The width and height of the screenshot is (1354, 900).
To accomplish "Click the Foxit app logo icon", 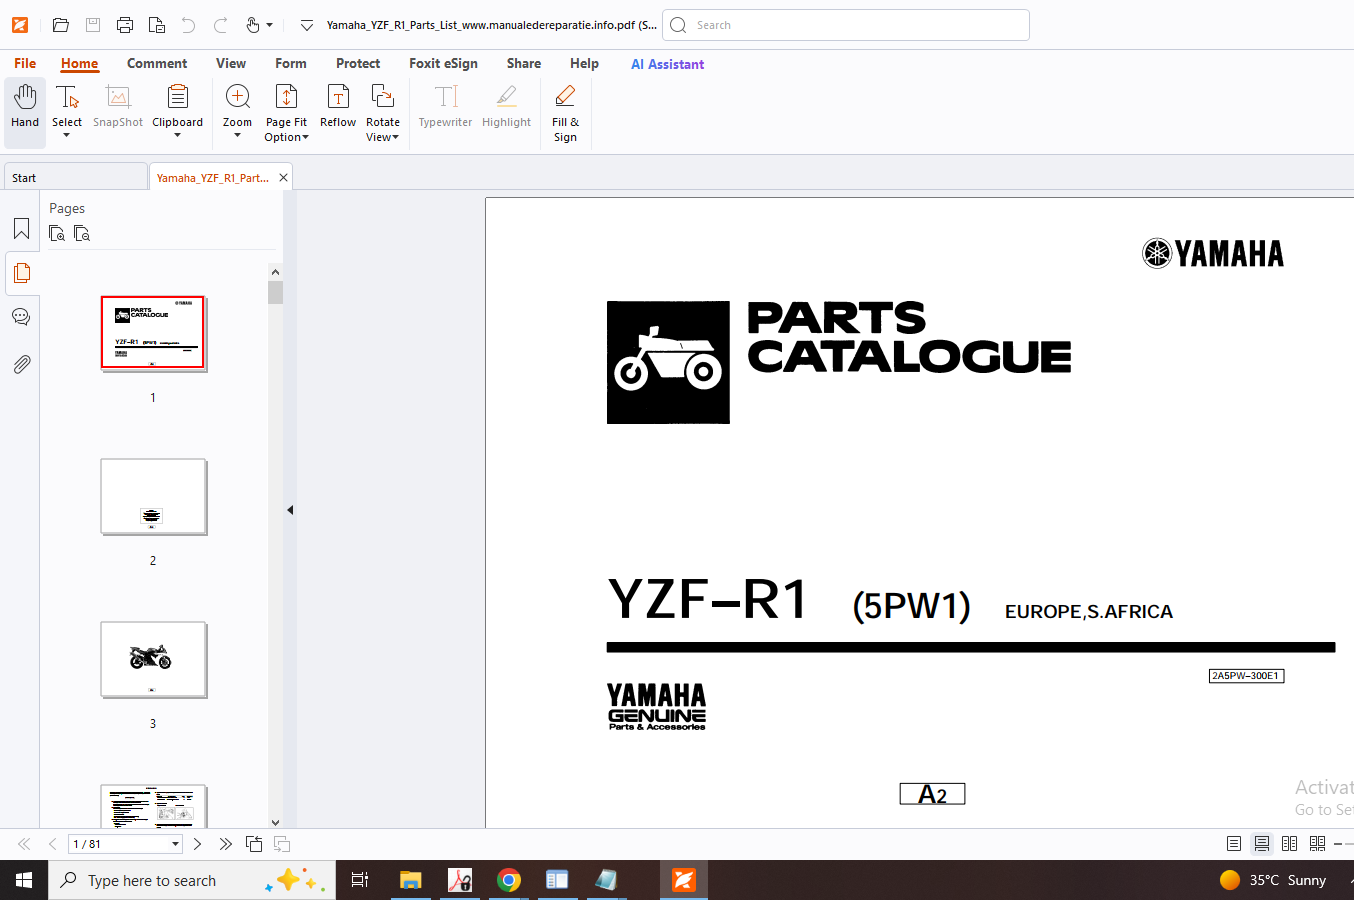I will pyautogui.click(x=20, y=25).
